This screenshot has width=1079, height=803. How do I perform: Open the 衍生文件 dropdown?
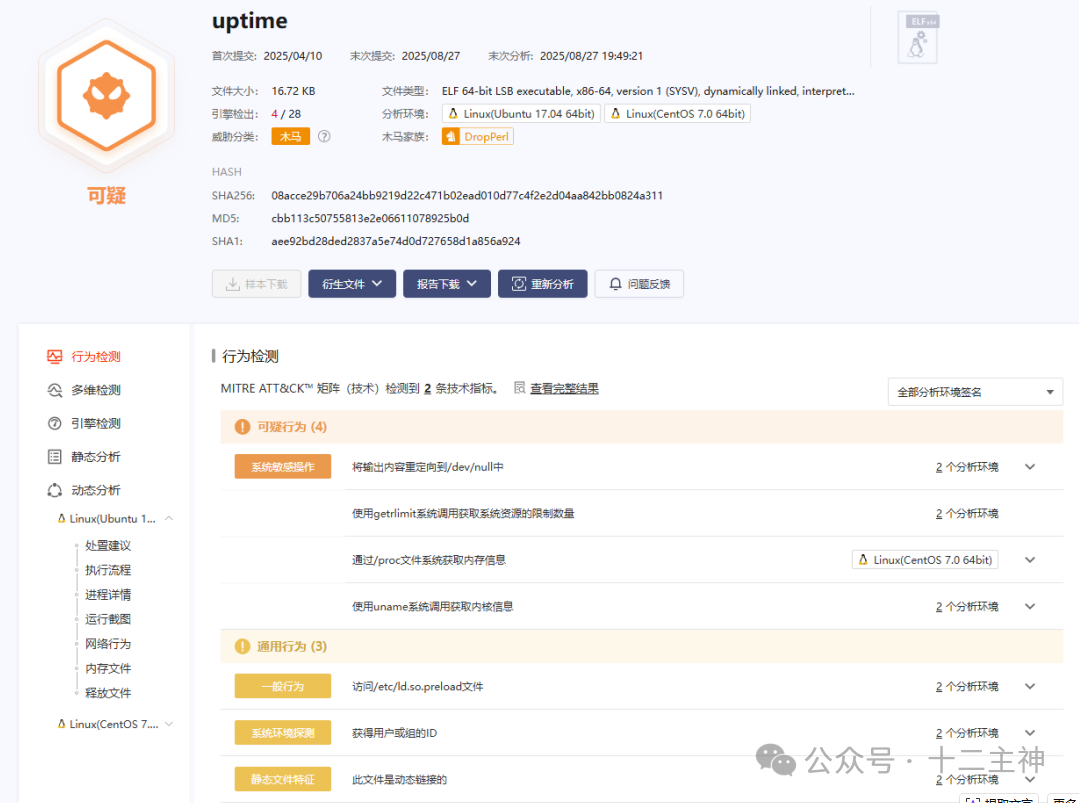[x=351, y=283]
